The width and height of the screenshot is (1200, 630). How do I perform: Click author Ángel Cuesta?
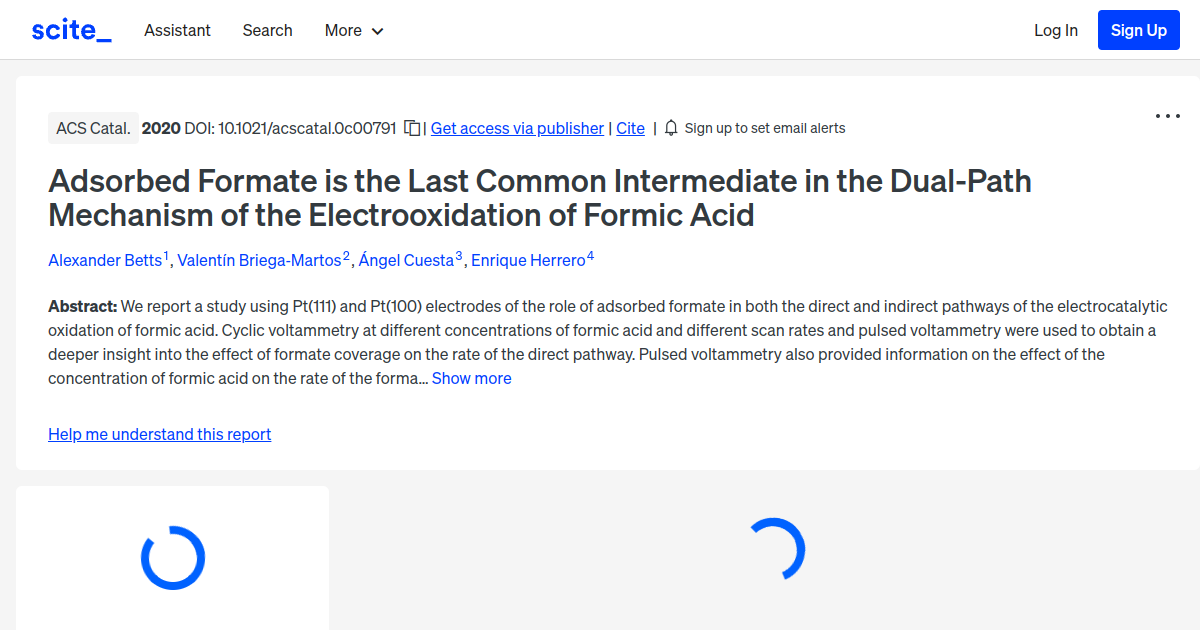407,260
